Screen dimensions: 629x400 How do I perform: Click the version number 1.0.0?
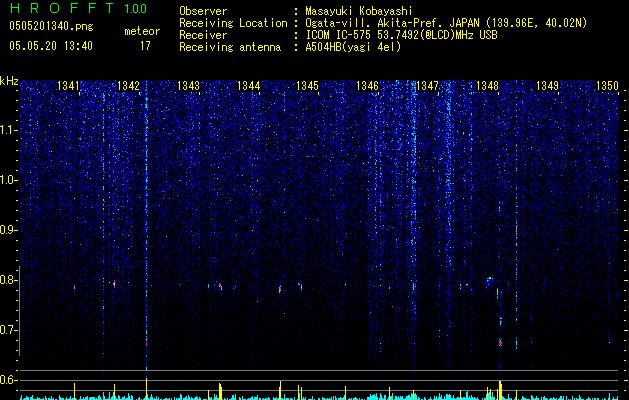pos(136,9)
